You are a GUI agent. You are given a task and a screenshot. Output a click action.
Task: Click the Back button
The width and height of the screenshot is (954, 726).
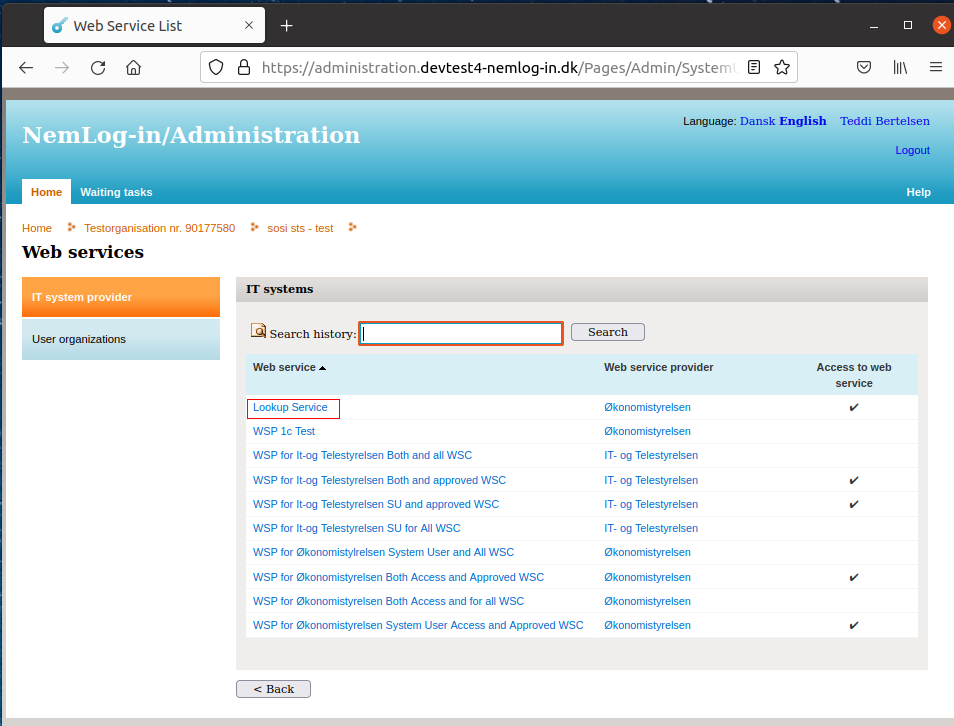tap(273, 689)
